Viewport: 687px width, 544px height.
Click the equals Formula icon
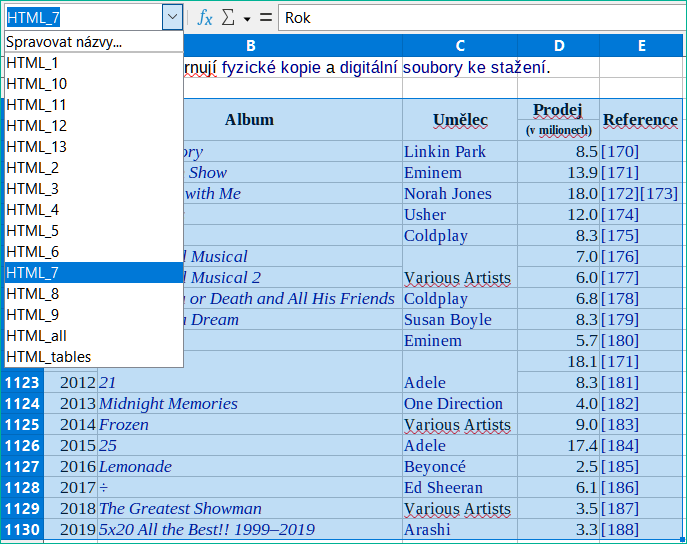coord(266,18)
